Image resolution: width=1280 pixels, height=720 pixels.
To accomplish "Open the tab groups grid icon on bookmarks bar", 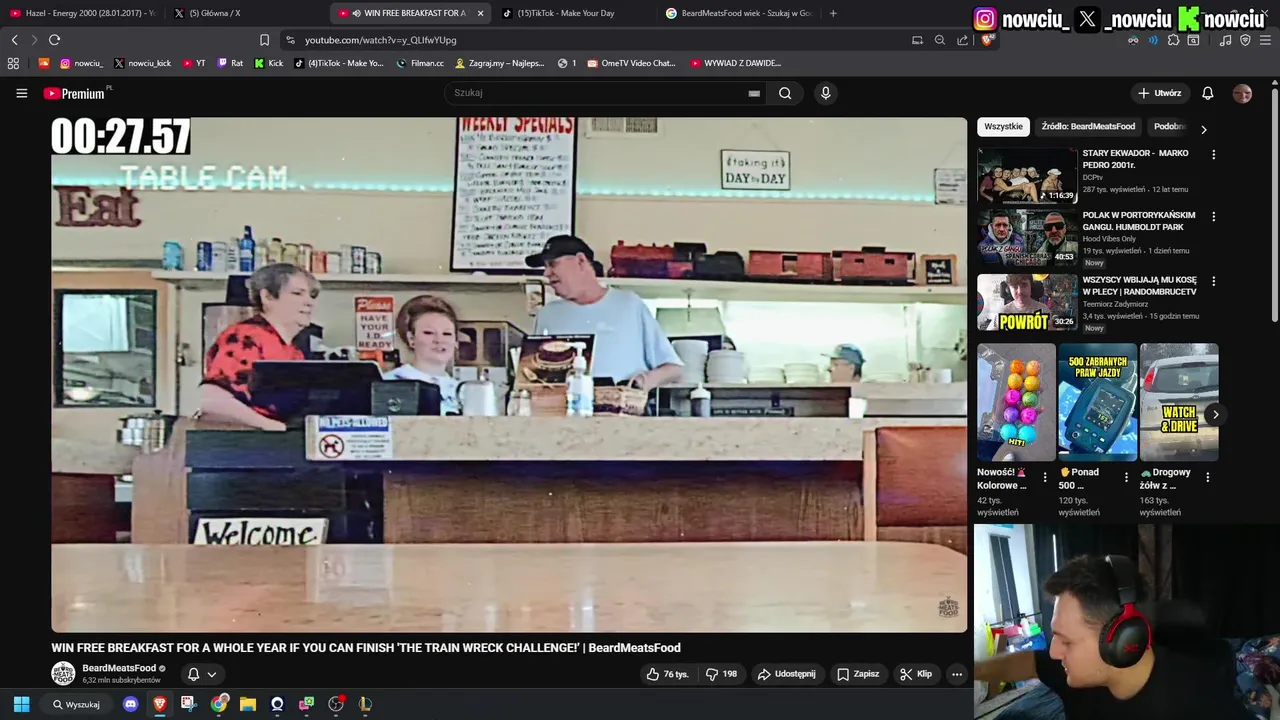I will pos(13,63).
